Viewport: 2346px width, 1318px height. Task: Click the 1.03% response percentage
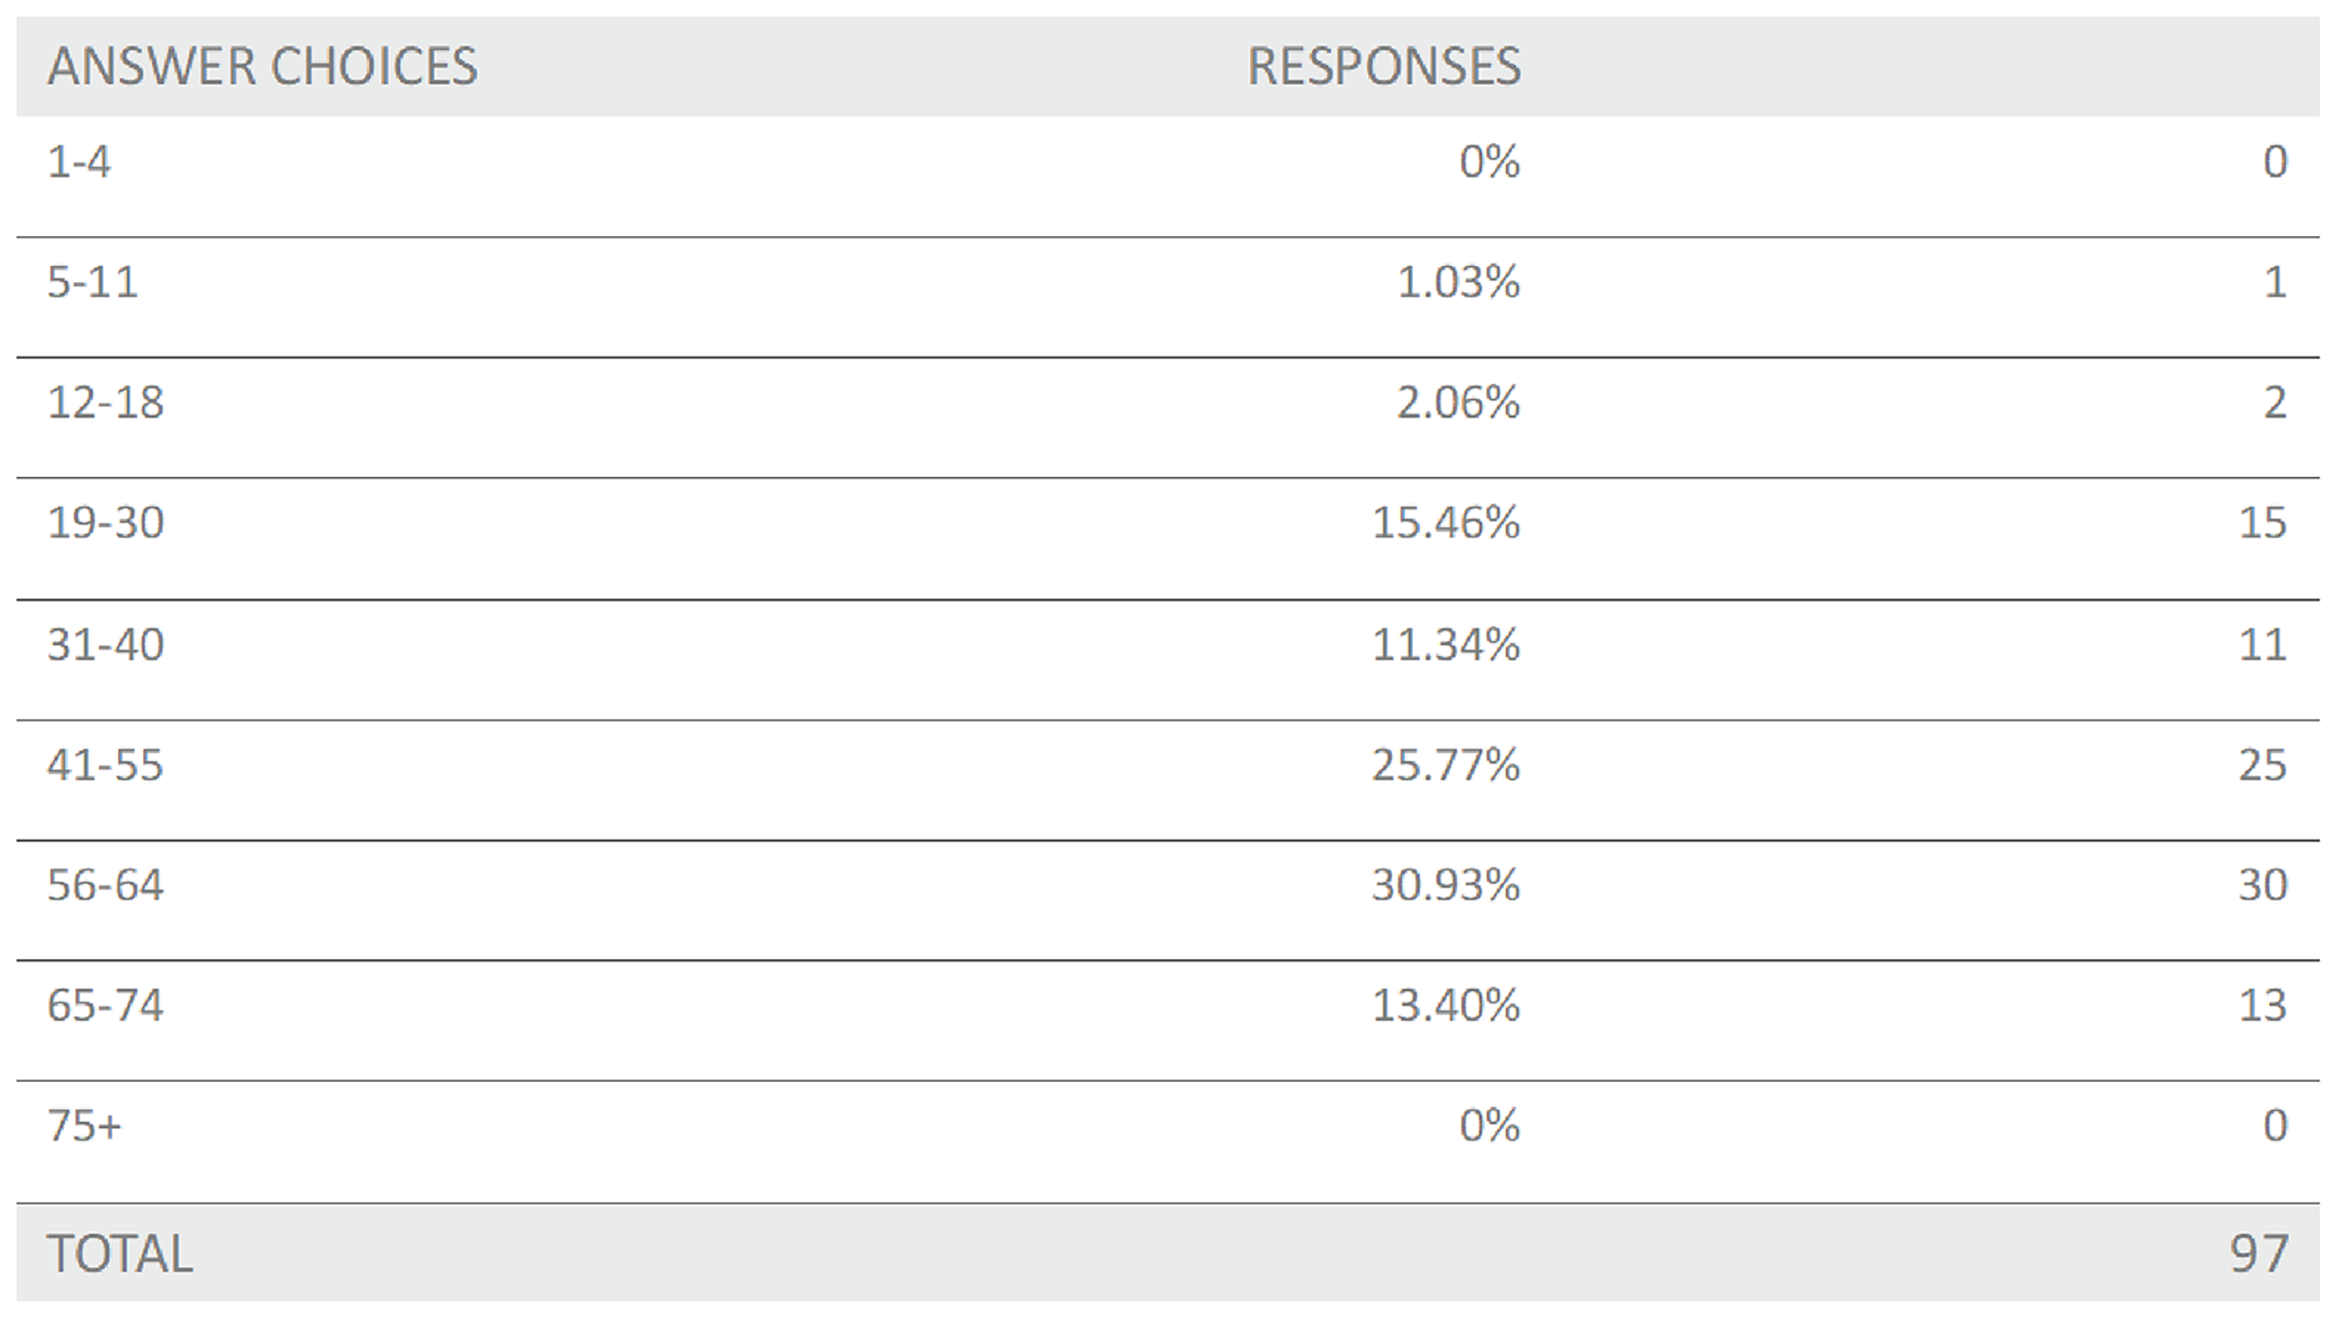(1457, 282)
